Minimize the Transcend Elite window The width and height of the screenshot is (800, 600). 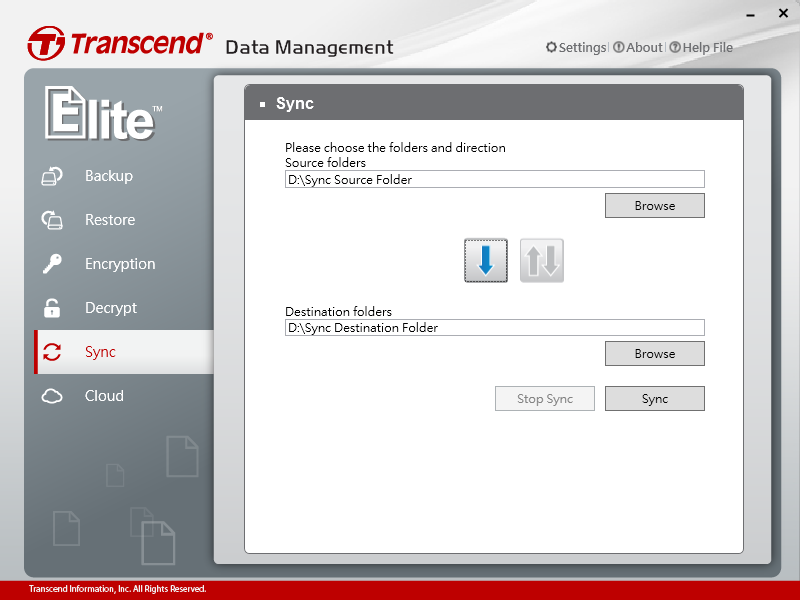pyautogui.click(x=750, y=14)
